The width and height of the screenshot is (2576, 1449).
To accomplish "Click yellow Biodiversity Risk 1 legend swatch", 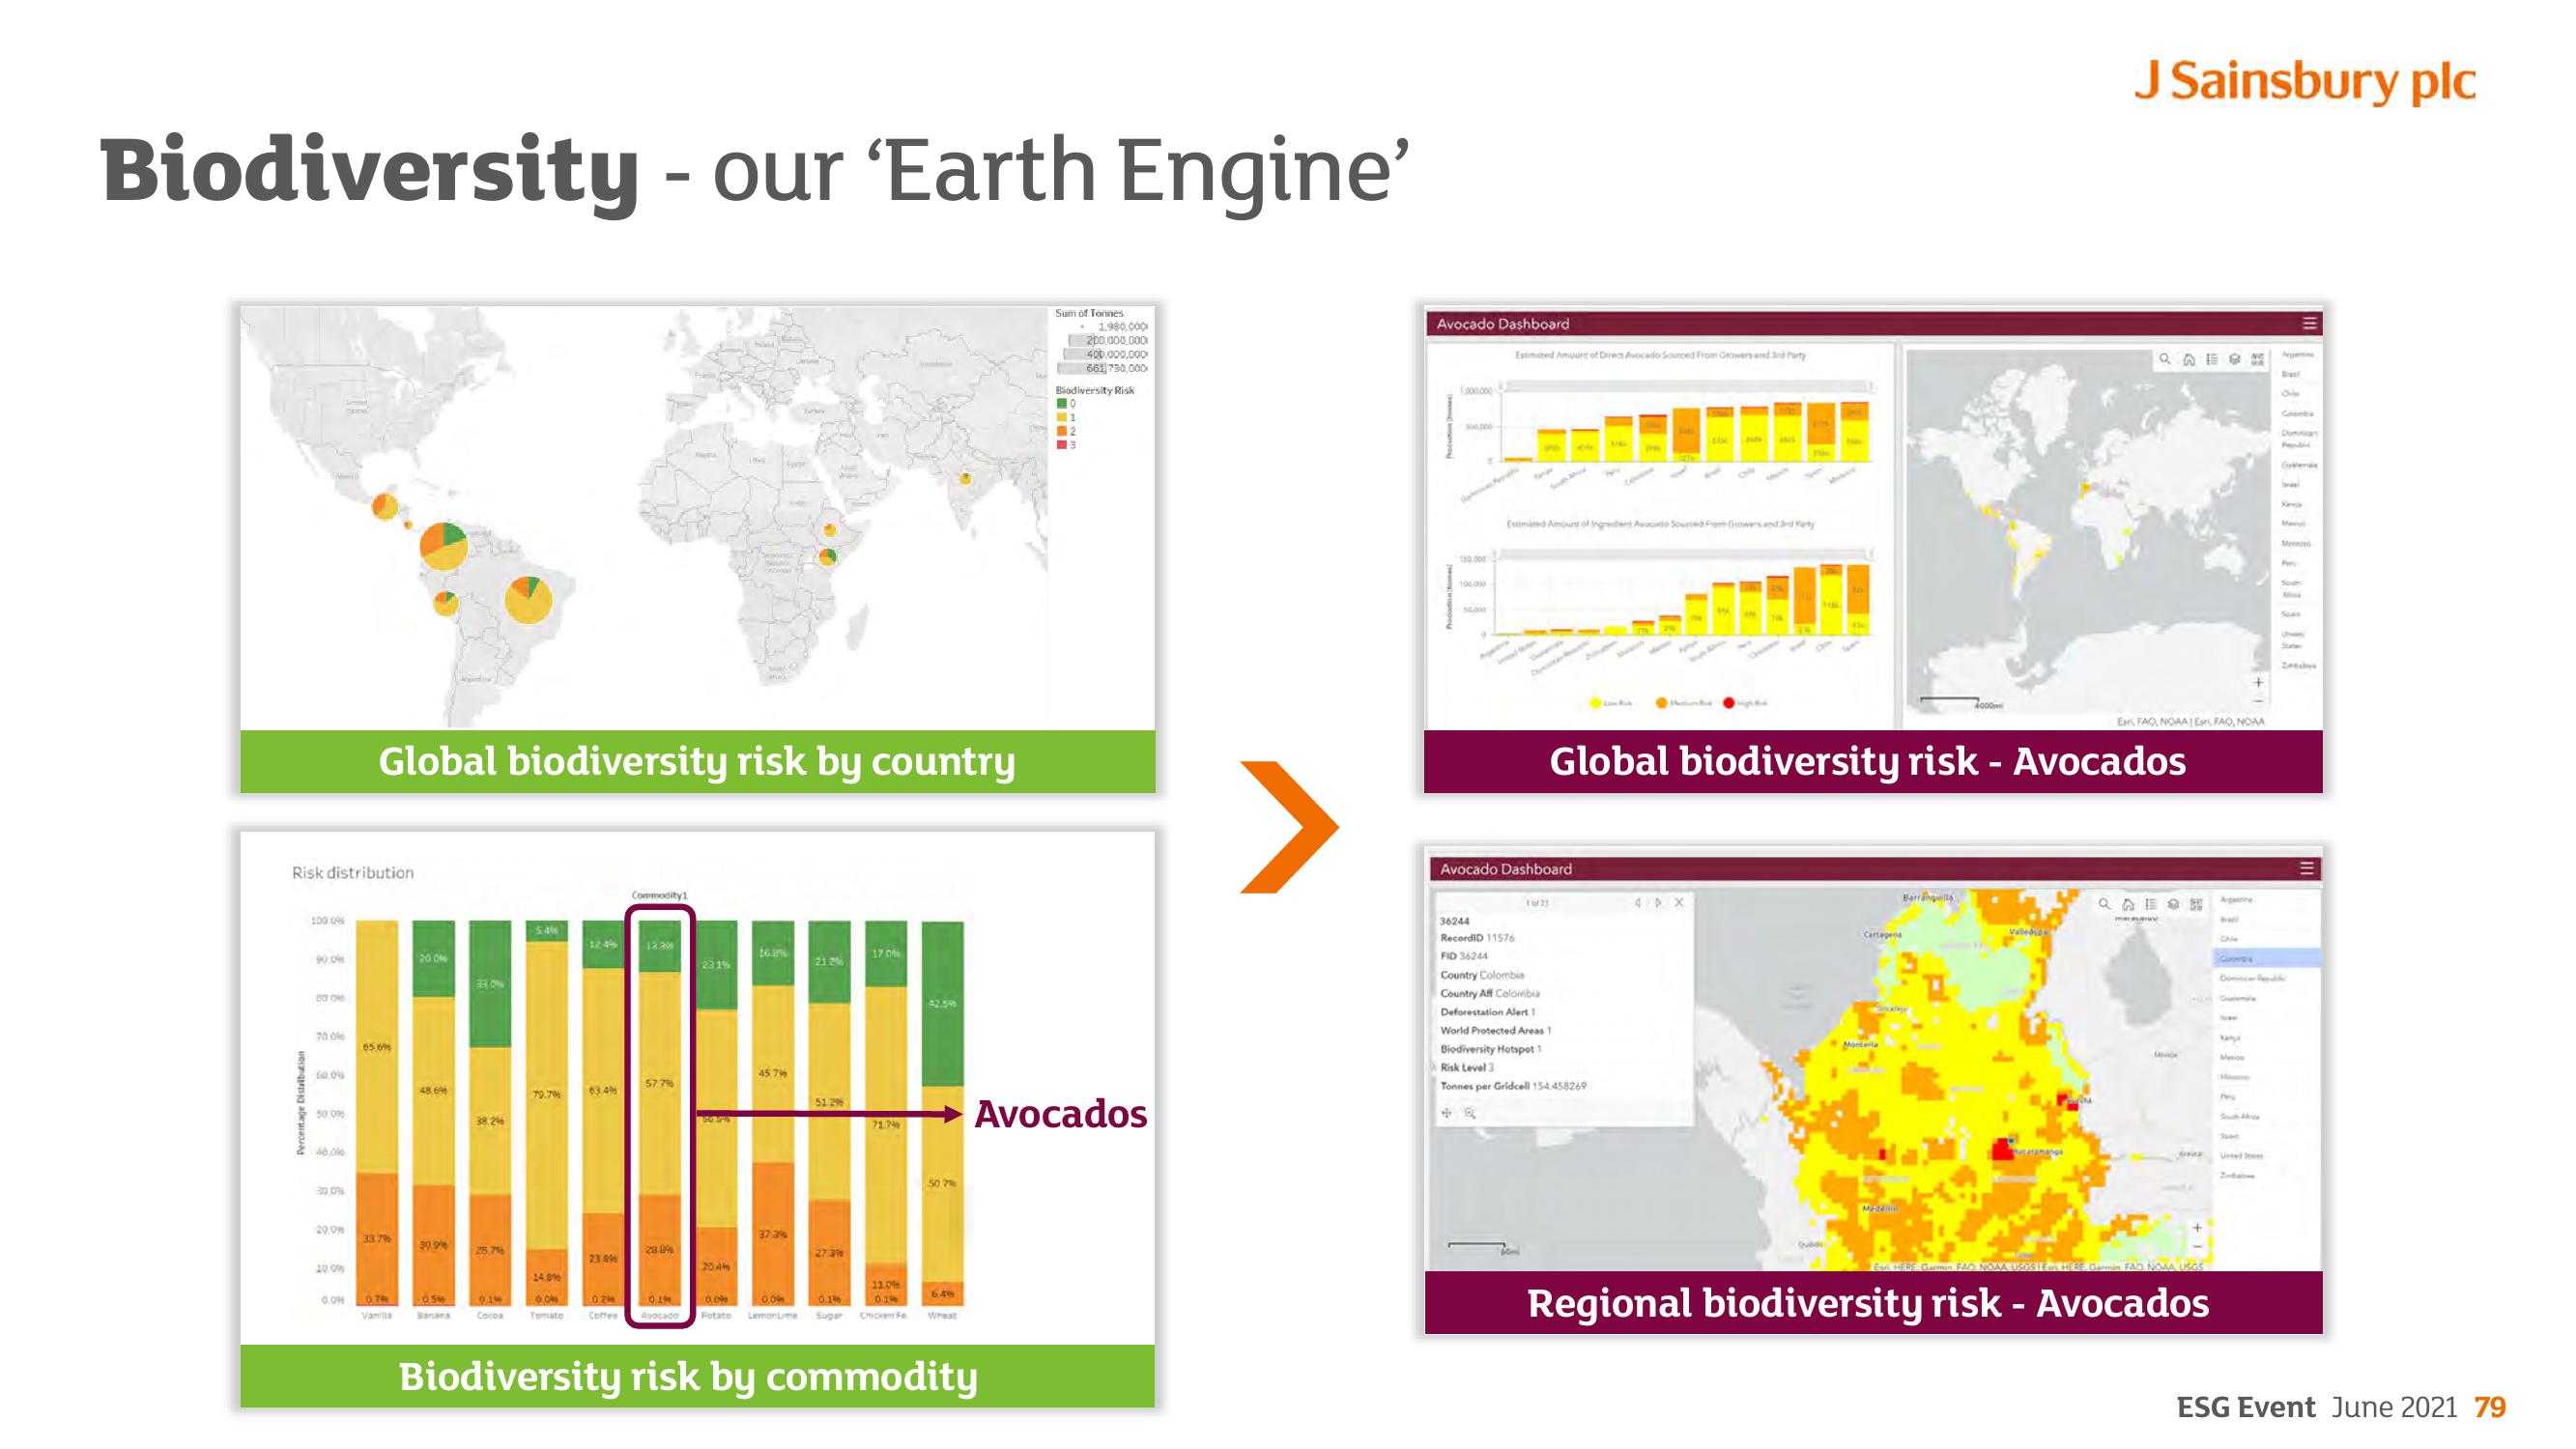I will 1062,417.
